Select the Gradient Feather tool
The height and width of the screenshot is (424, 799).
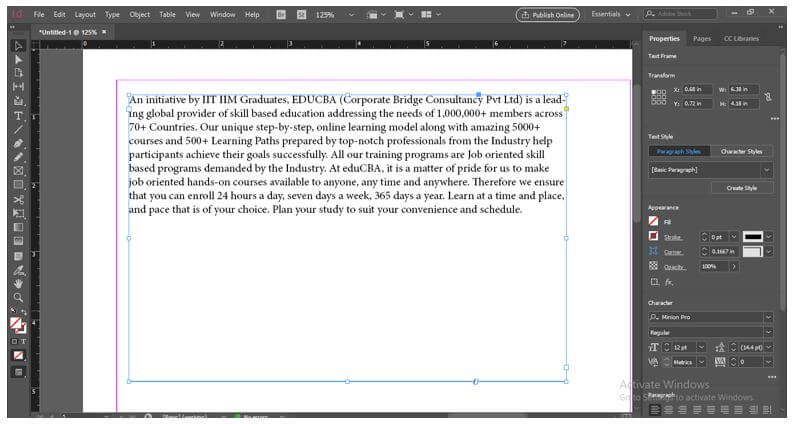point(18,241)
